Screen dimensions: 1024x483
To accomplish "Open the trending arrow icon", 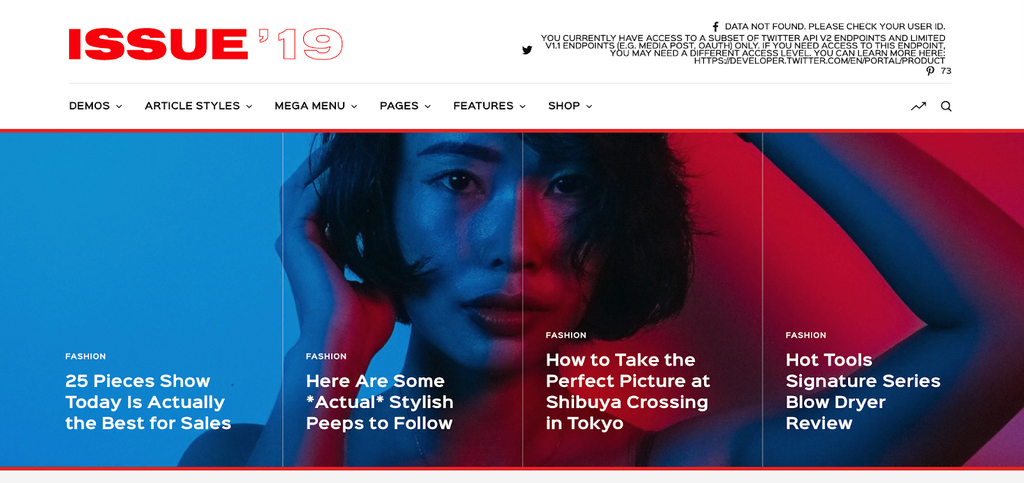I will (x=918, y=106).
